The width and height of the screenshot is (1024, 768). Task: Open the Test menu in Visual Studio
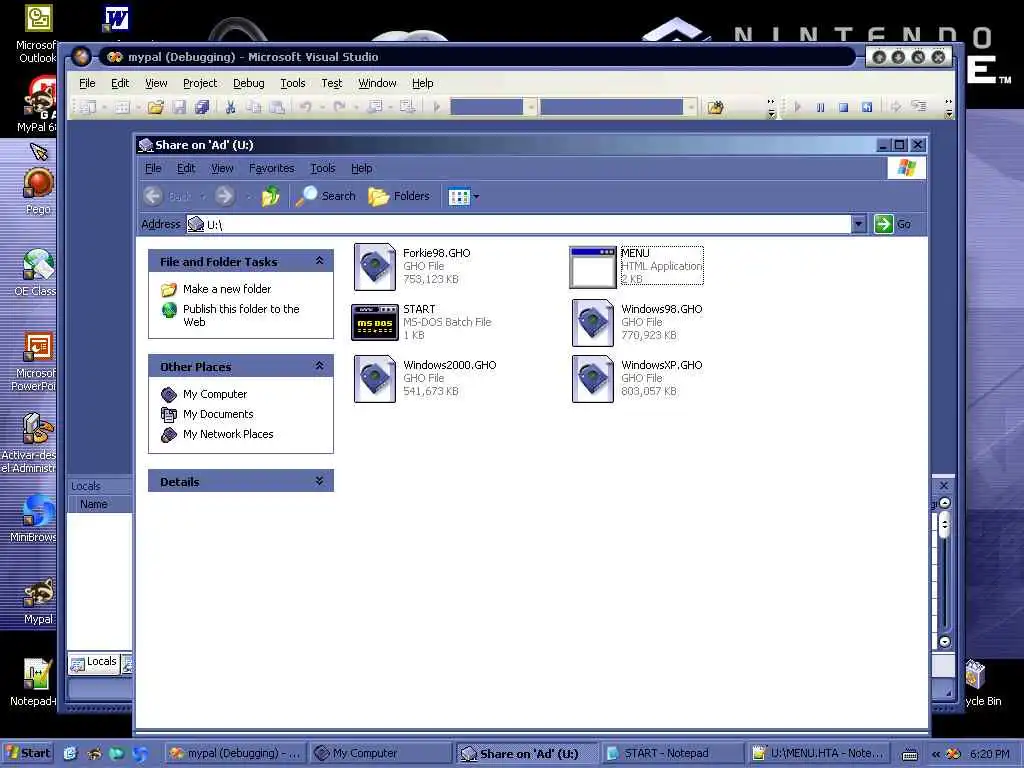pyautogui.click(x=332, y=83)
